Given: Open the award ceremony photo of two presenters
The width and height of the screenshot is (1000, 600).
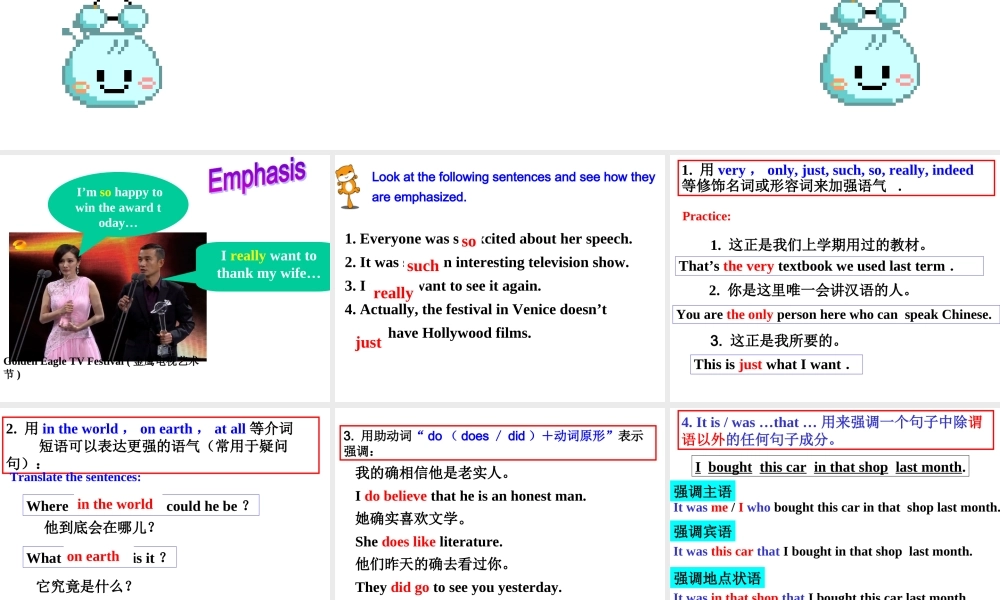Looking at the screenshot, I should (x=108, y=296).
